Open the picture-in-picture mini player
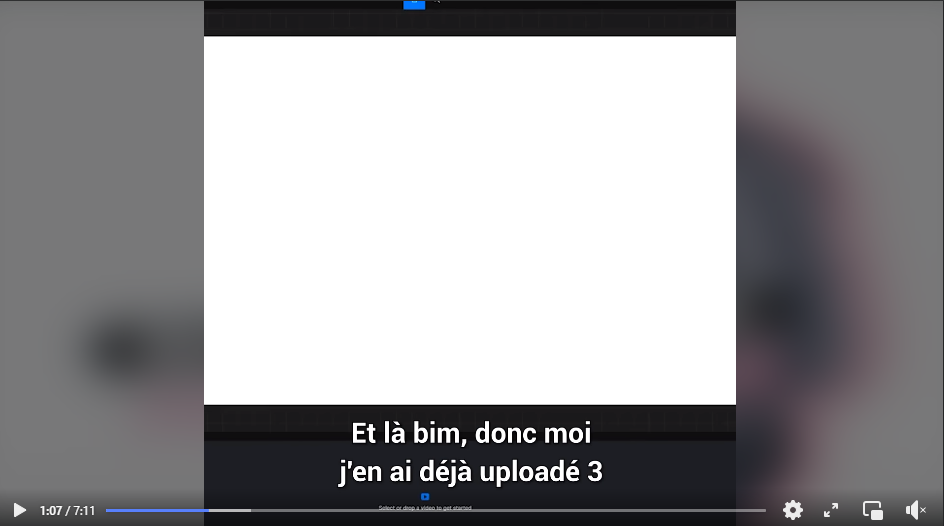 pos(873,510)
